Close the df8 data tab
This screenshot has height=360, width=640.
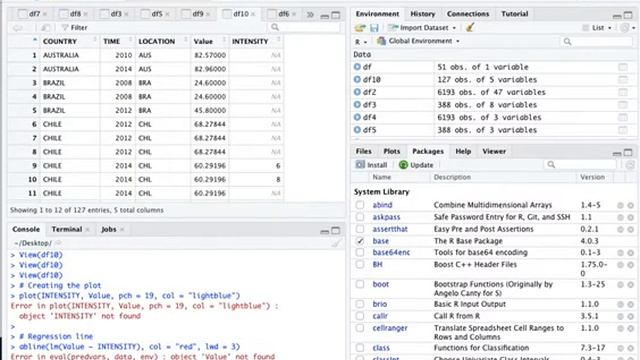[x=86, y=14]
